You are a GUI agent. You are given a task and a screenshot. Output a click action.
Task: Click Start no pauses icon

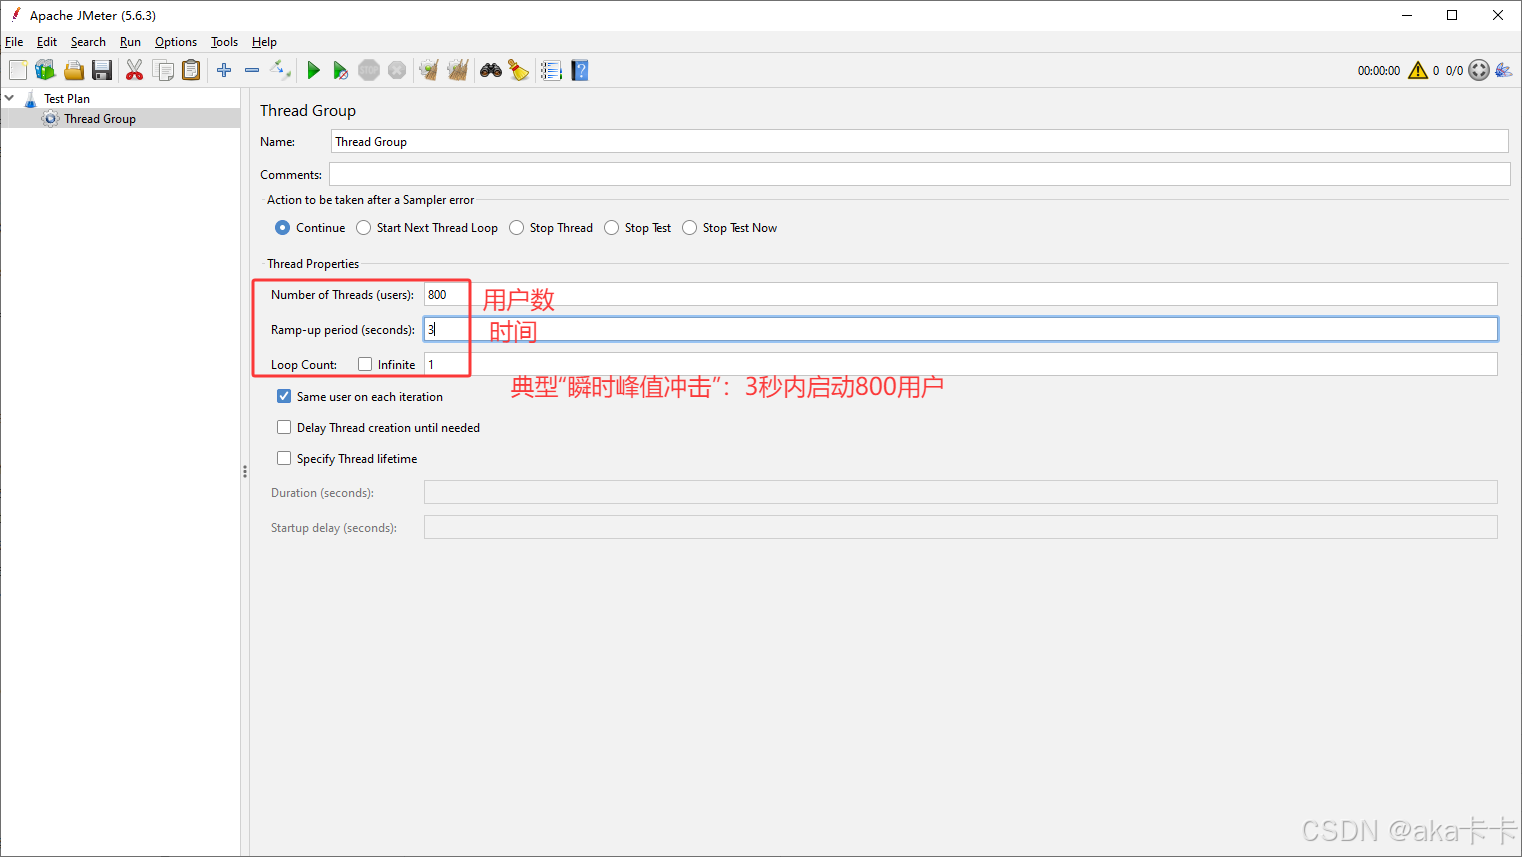click(x=341, y=70)
